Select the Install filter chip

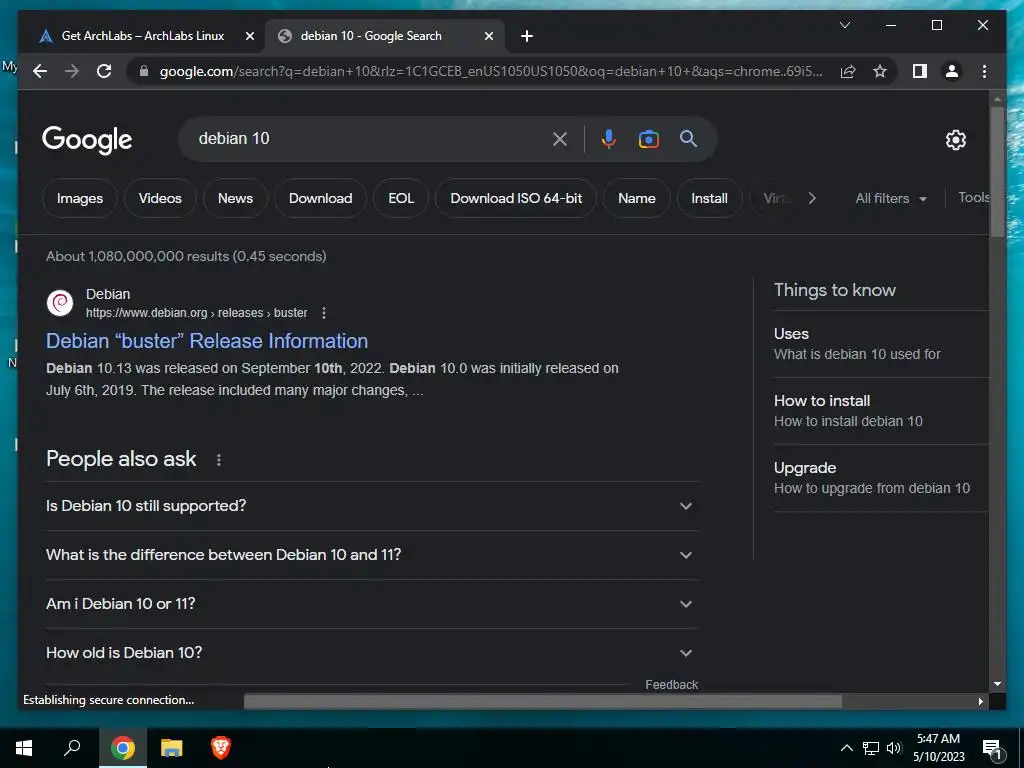coord(709,198)
